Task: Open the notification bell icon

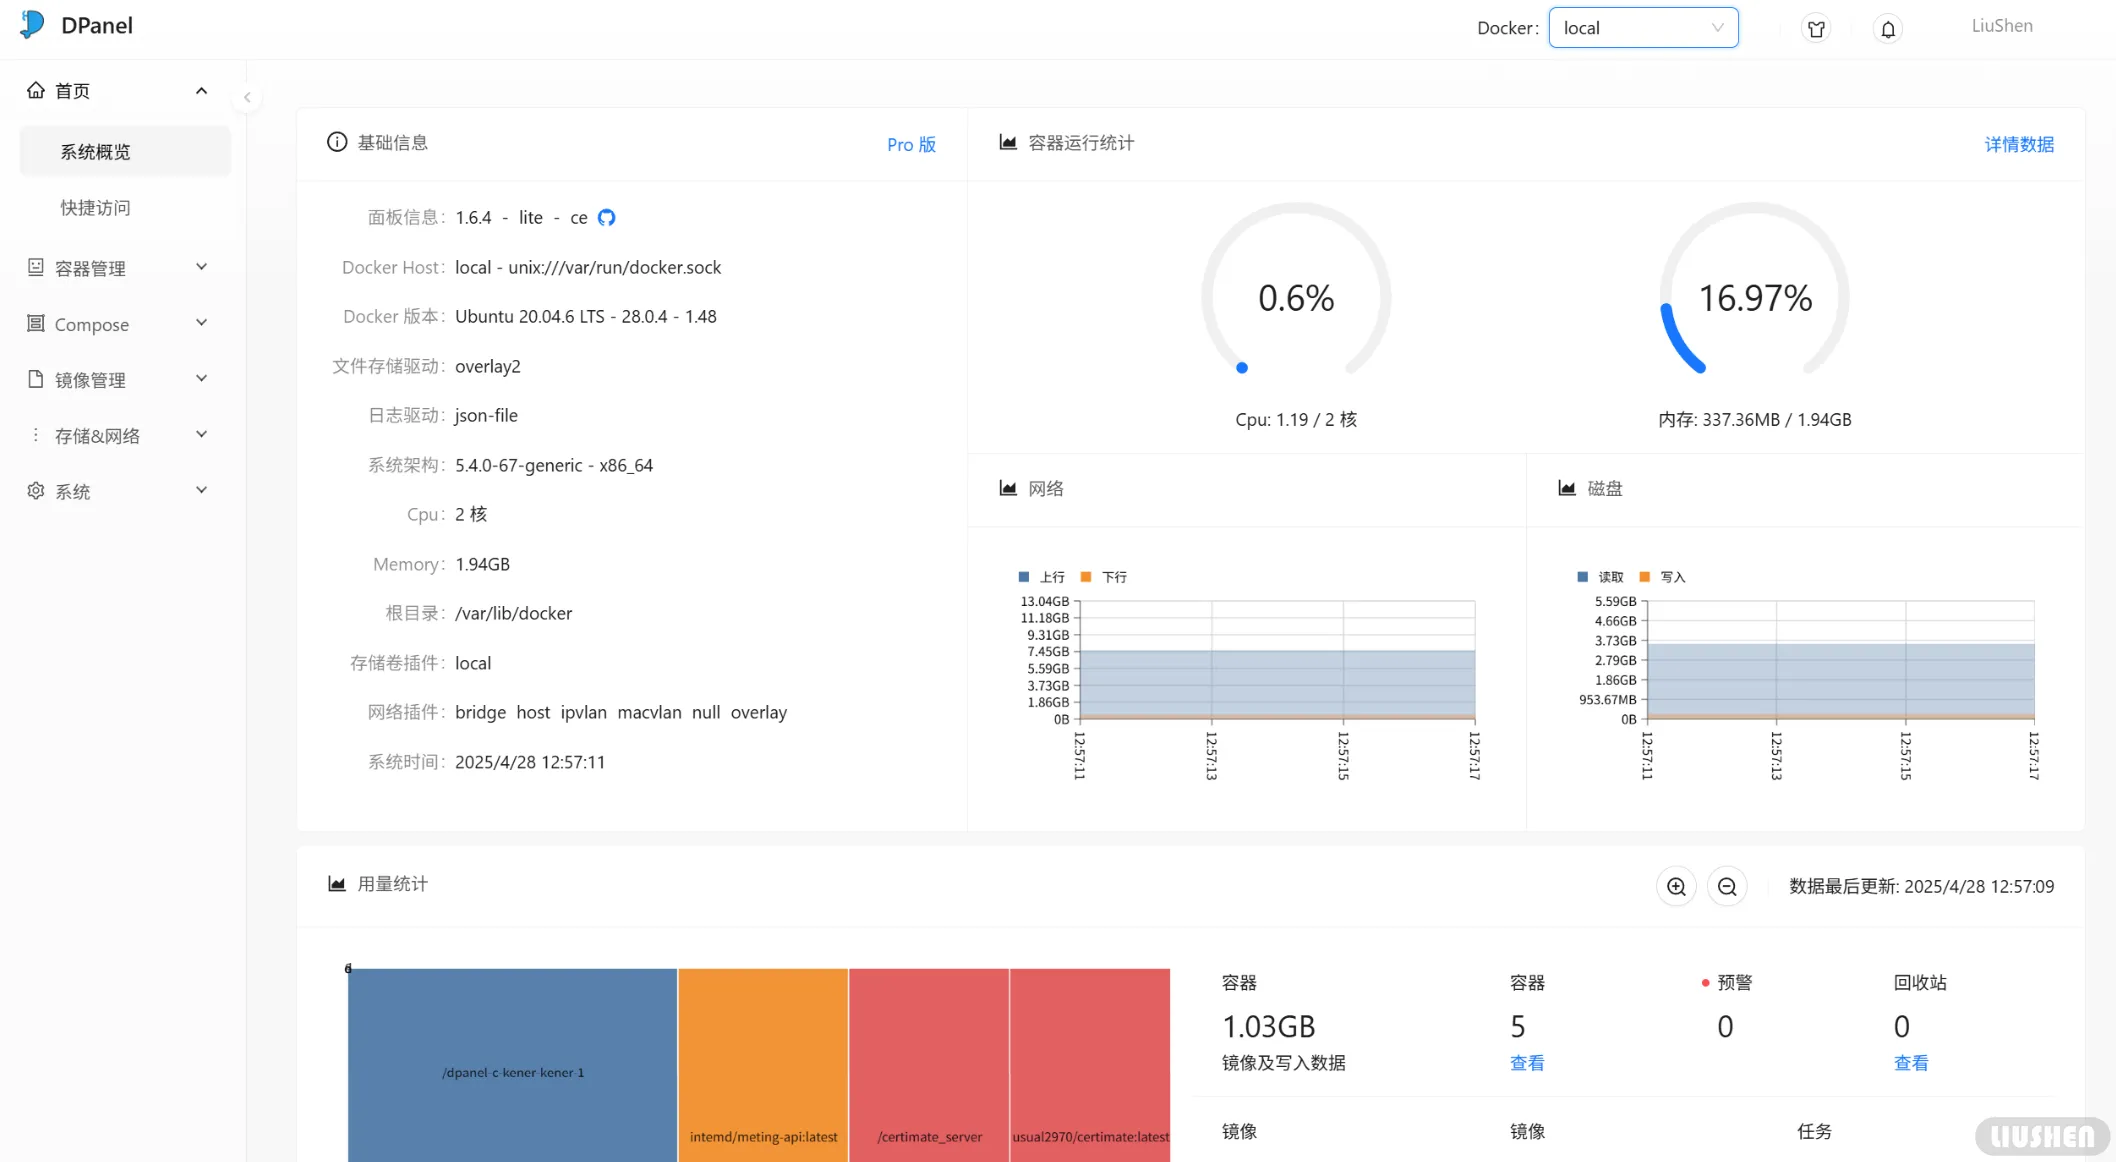Action: pos(1887,29)
